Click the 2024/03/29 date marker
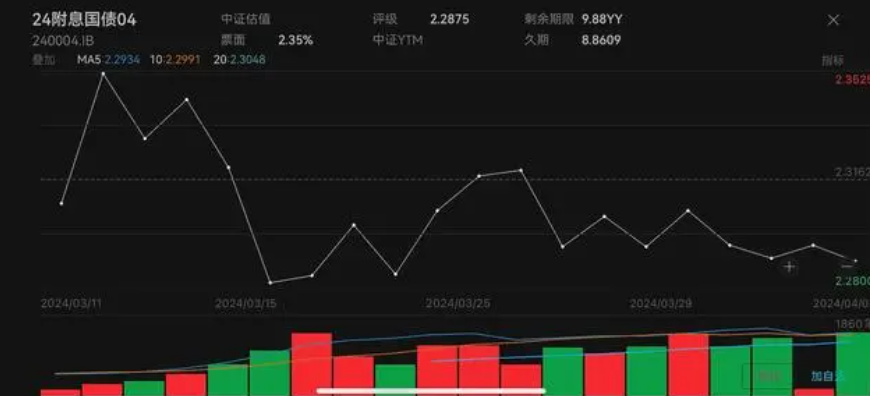This screenshot has width=870, height=396. point(660,303)
